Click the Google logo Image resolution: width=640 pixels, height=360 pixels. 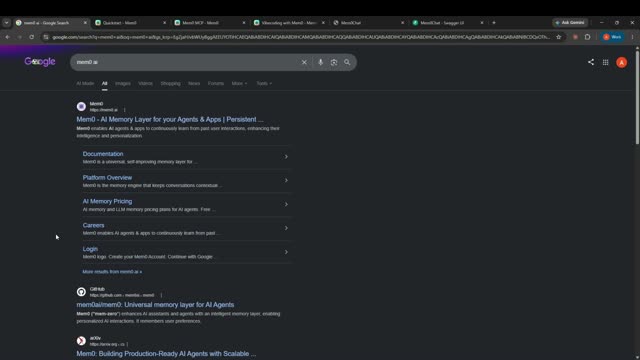point(40,62)
